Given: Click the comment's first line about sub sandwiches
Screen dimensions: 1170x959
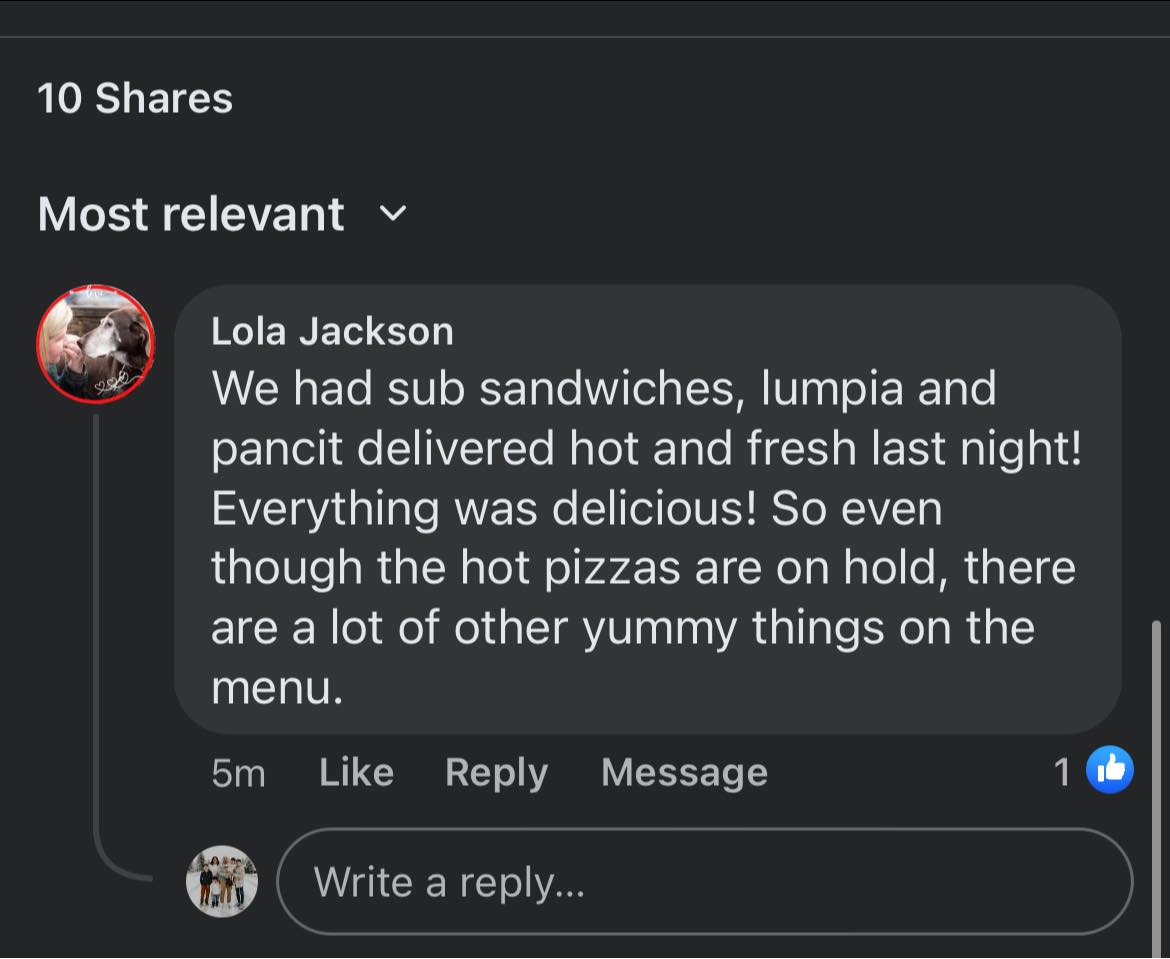Looking at the screenshot, I should [x=604, y=389].
